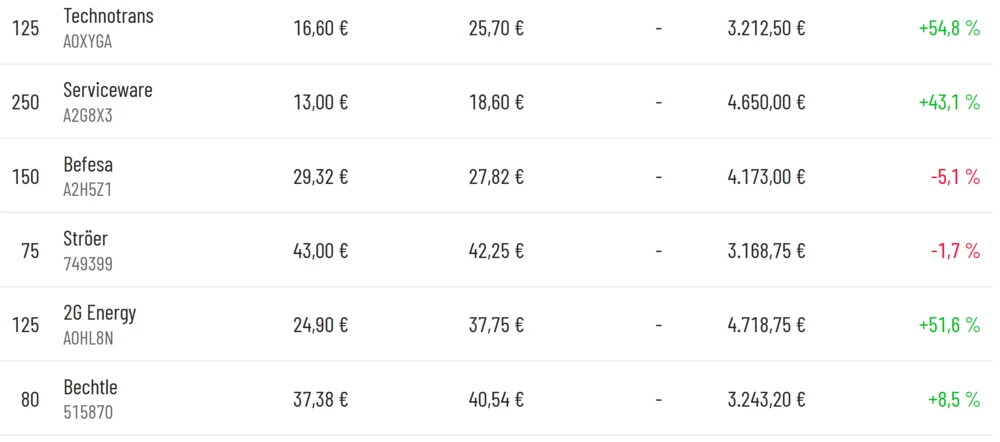Click the Serviceware quantity 250
The image size is (1000, 442).
pyautogui.click(x=25, y=103)
